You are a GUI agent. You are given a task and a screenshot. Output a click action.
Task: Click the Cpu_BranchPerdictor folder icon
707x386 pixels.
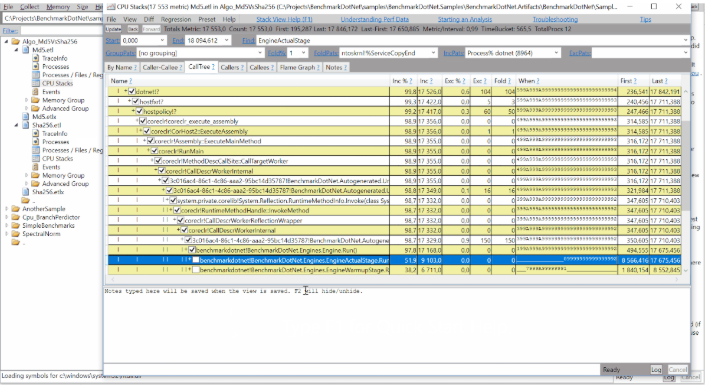(16, 217)
